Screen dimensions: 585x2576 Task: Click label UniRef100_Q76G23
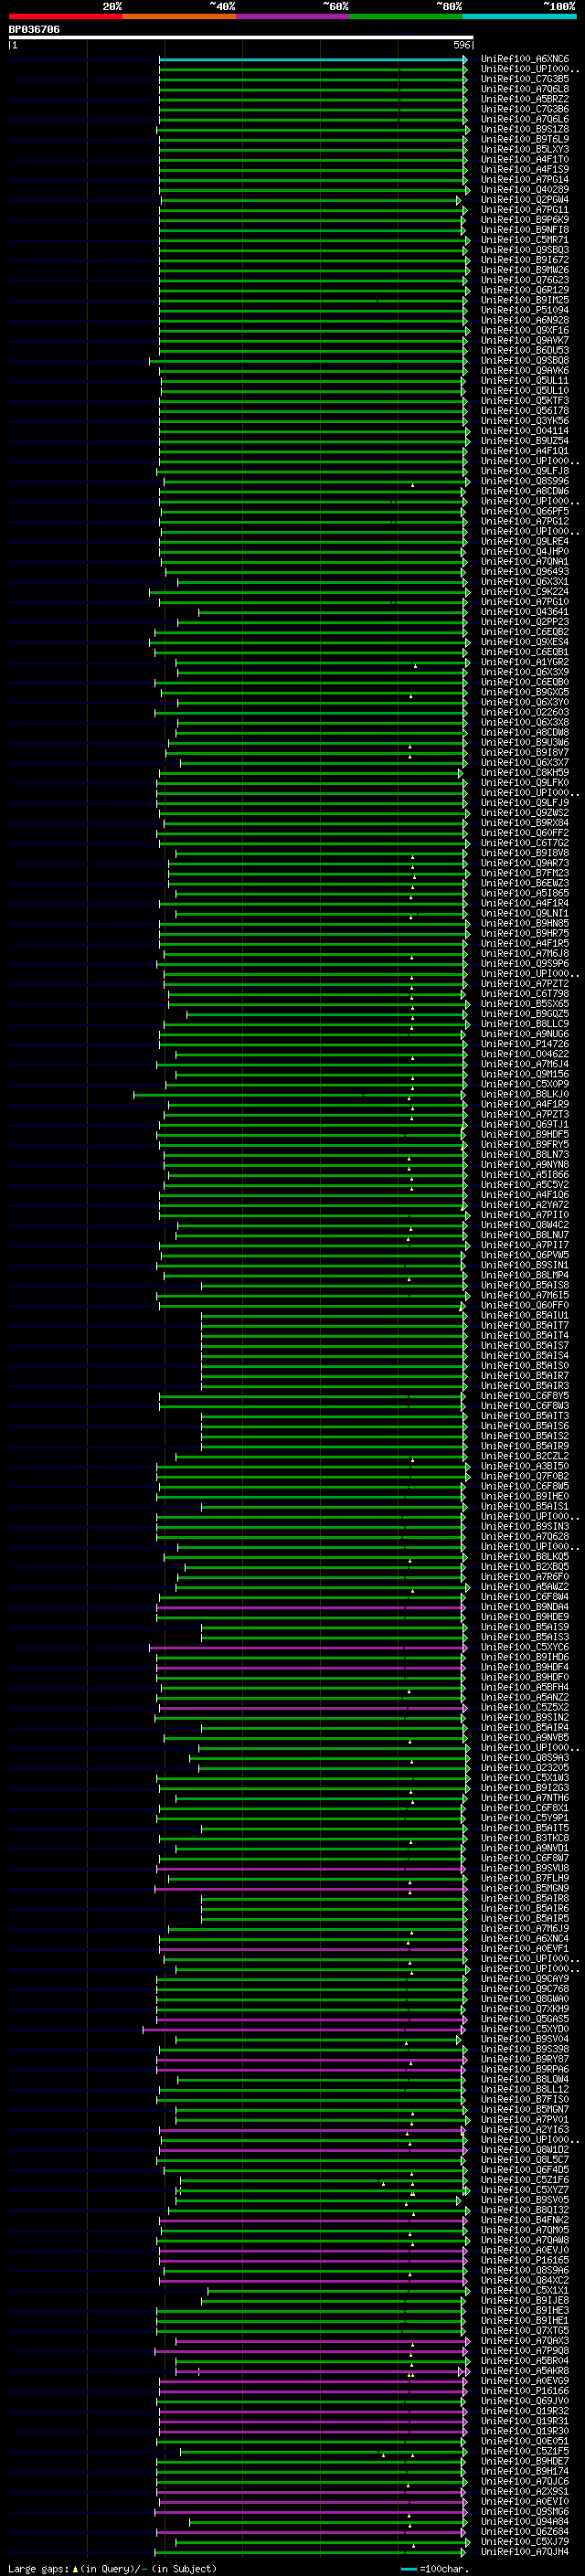click(525, 280)
